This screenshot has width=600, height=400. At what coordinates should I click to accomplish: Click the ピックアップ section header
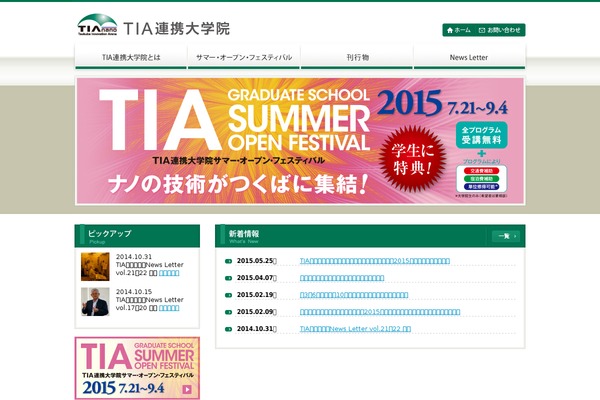[137, 236]
